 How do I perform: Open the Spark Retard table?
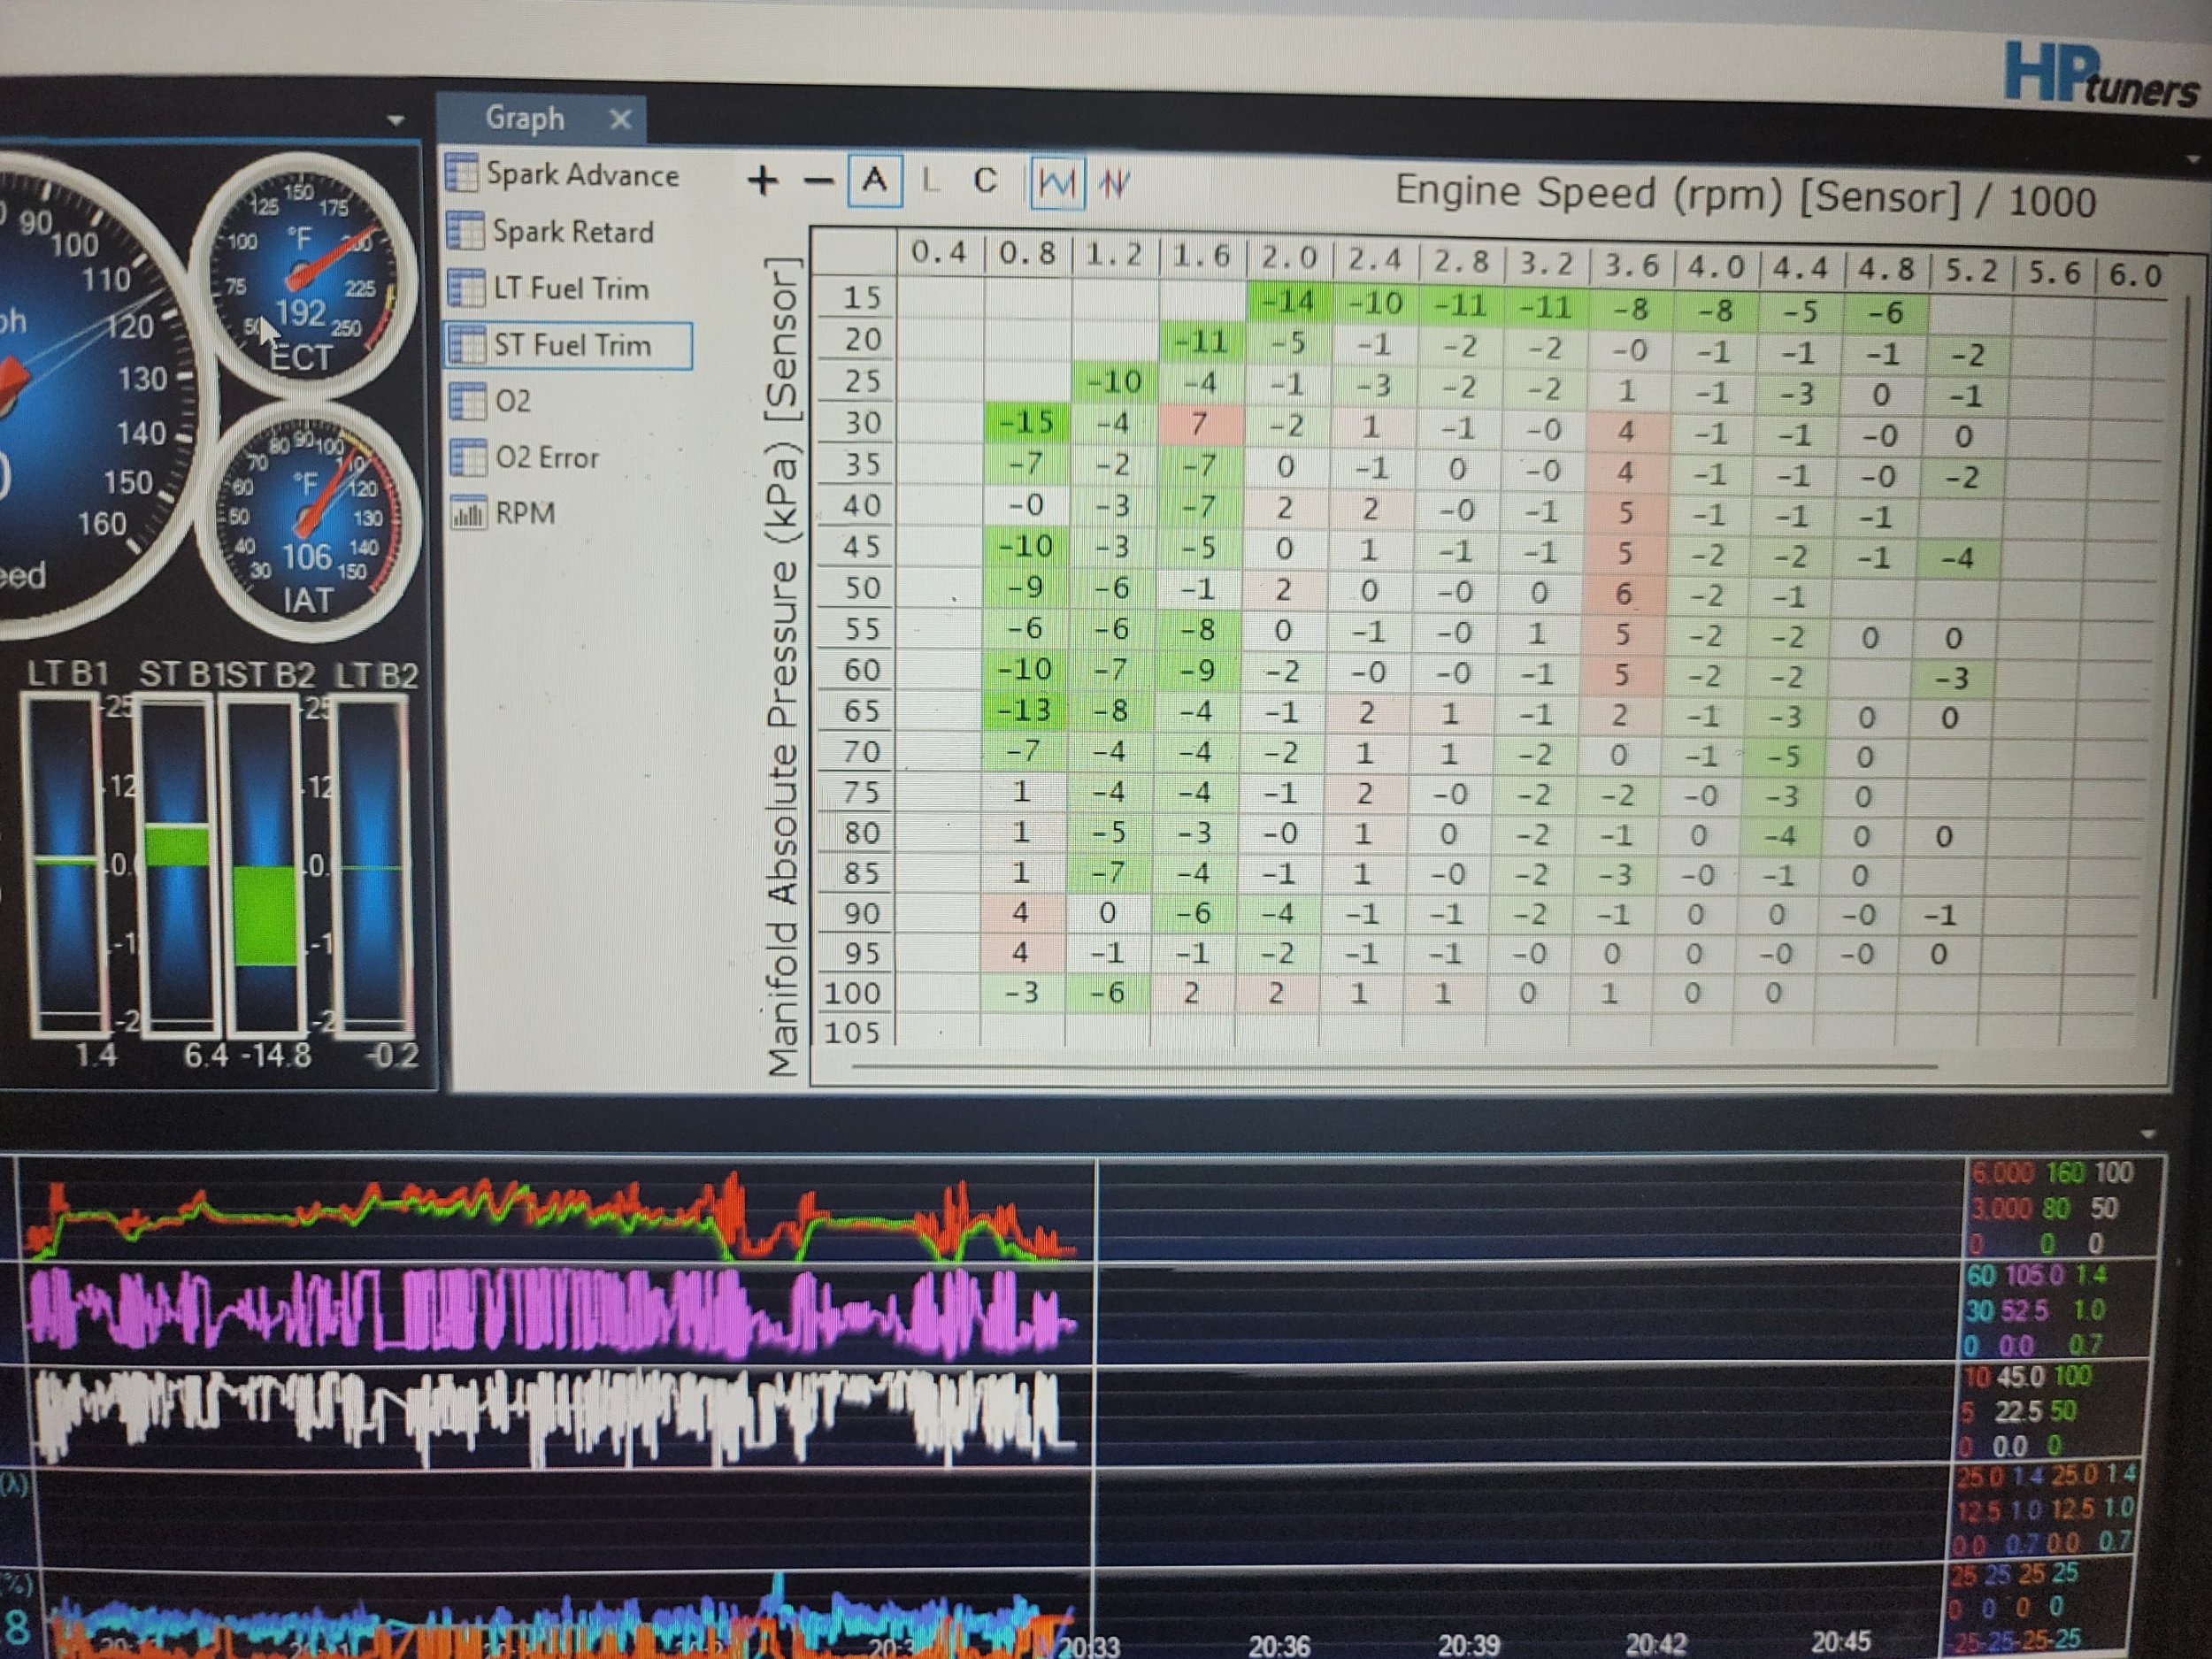[x=572, y=232]
